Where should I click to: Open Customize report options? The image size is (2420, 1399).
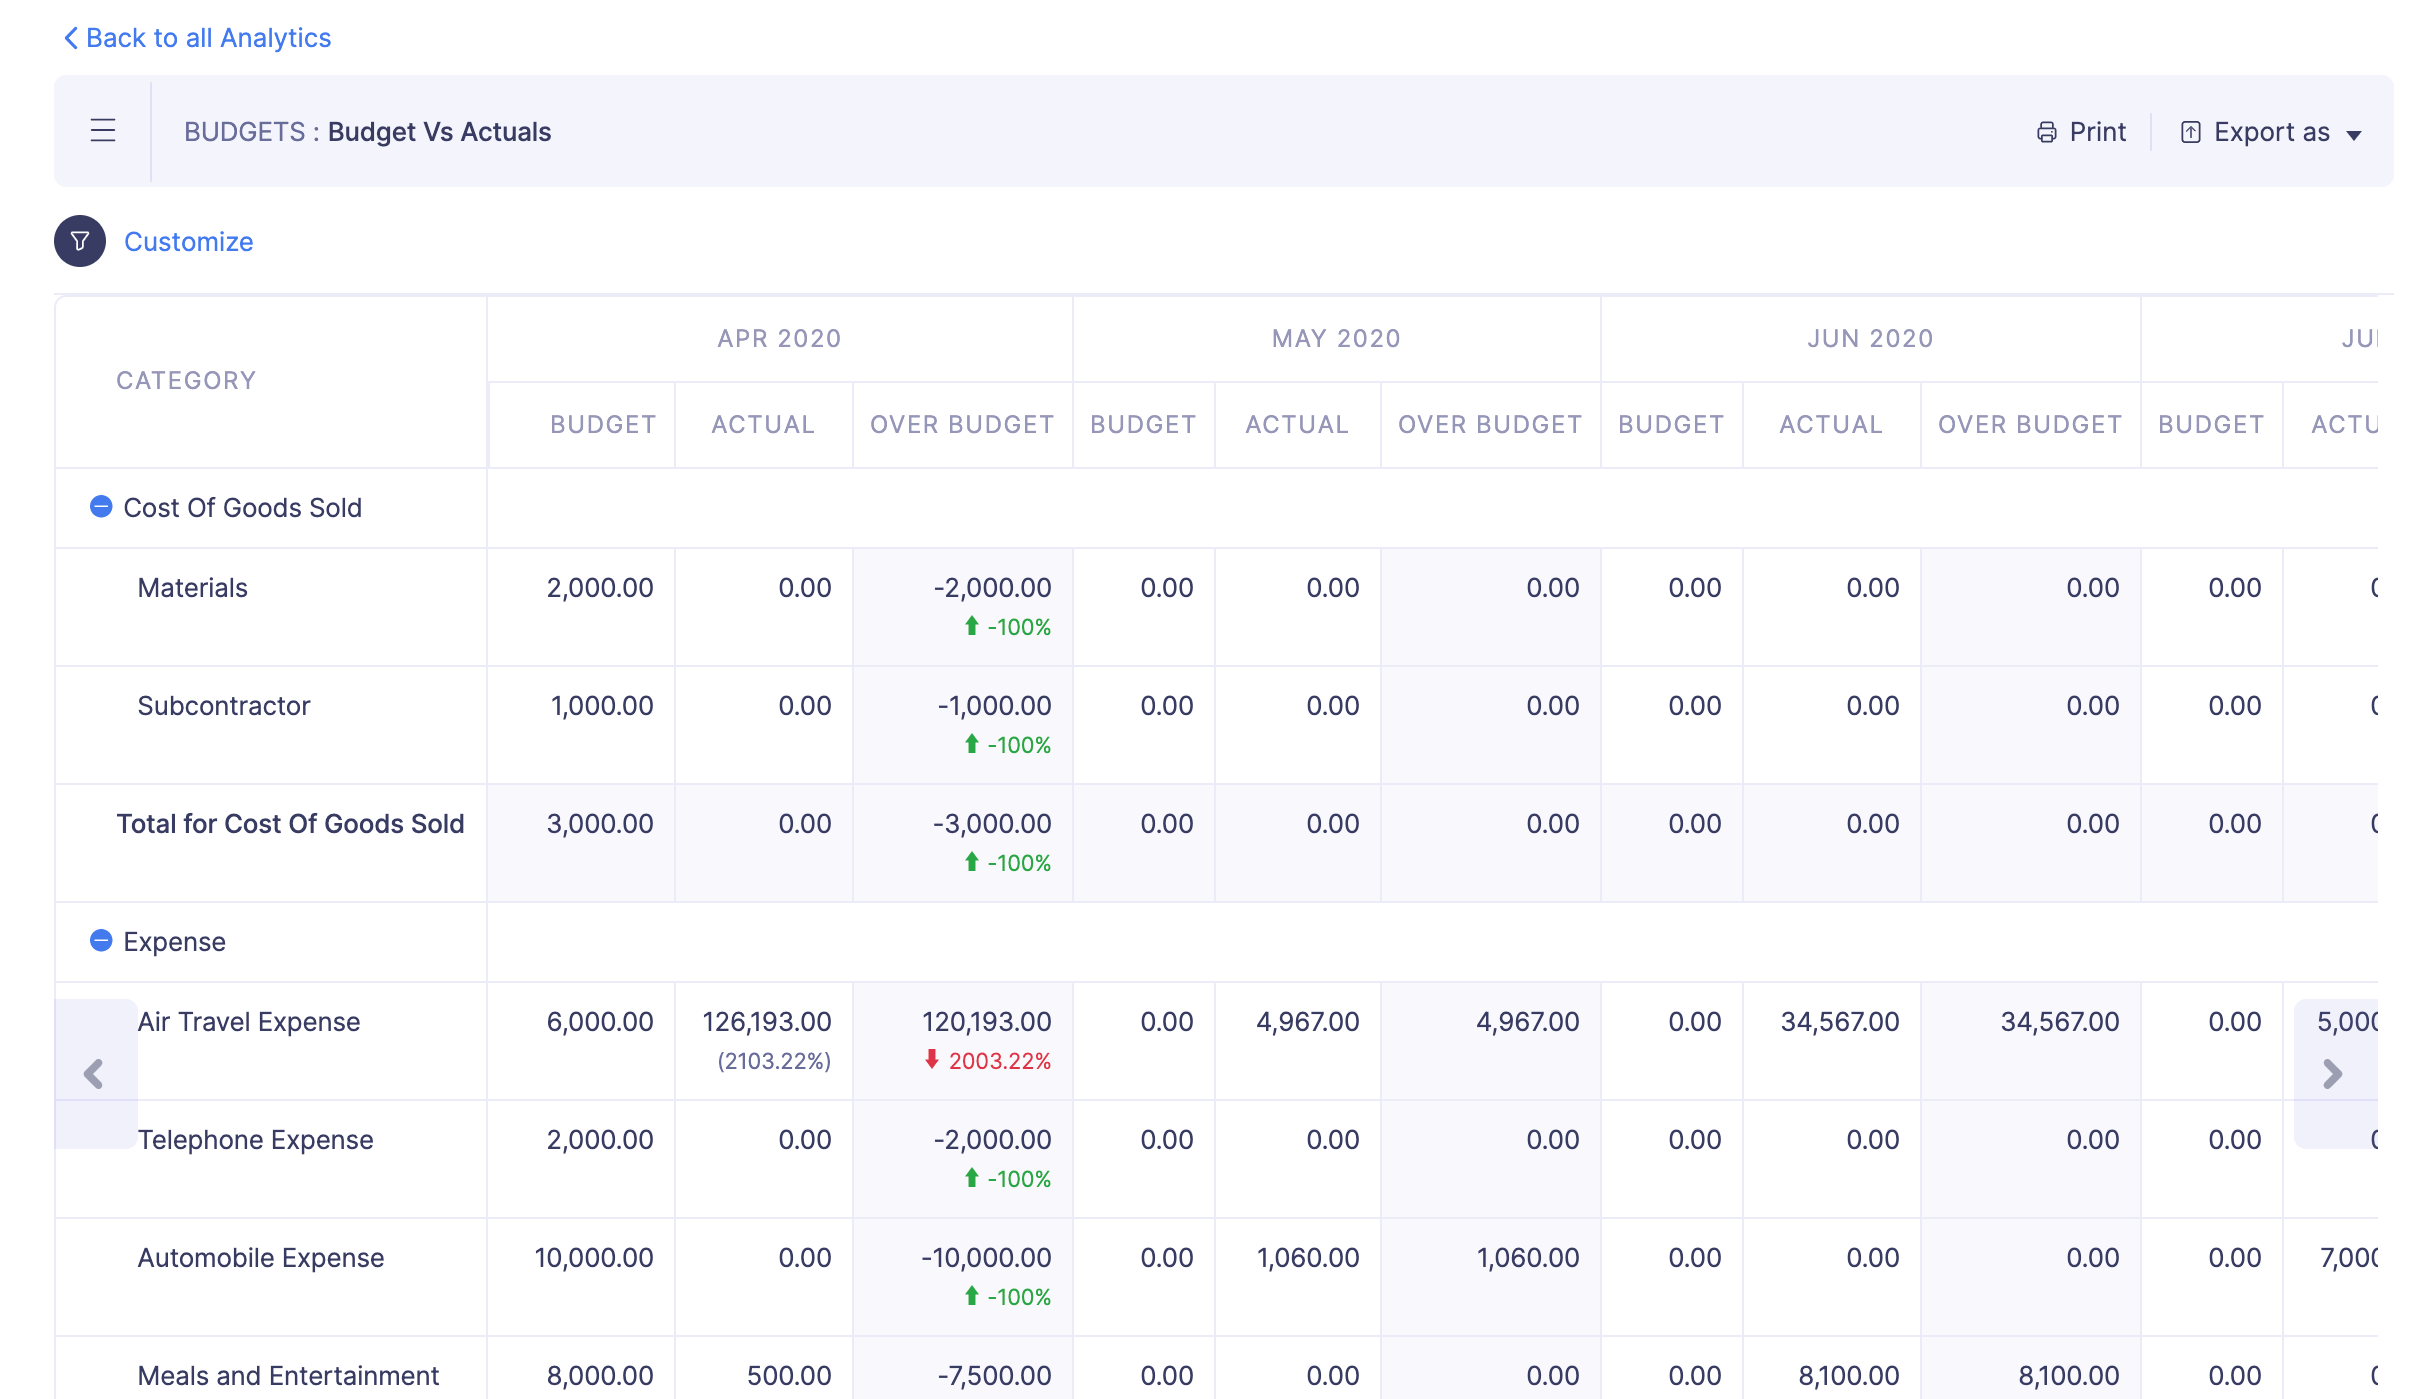(x=188, y=242)
